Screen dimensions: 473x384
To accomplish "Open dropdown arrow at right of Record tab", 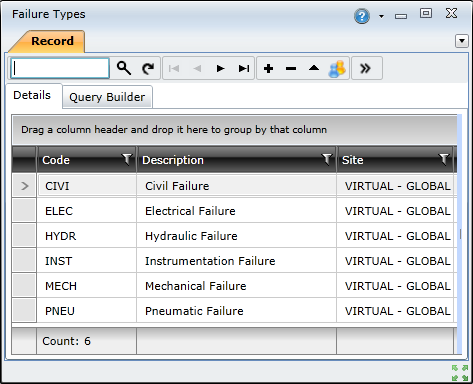I will (x=462, y=41).
